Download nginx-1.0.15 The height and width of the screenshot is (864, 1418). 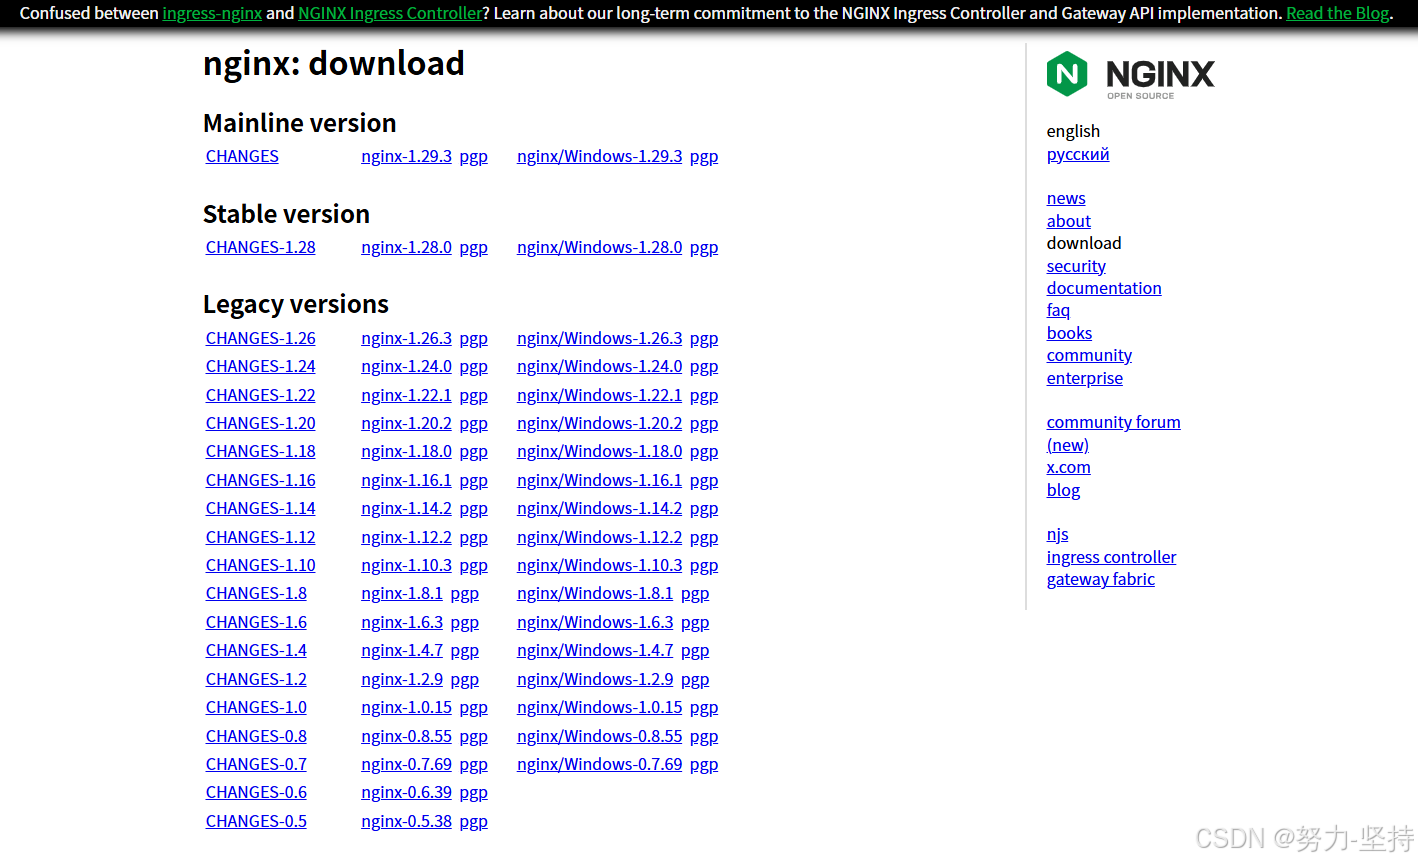[406, 707]
